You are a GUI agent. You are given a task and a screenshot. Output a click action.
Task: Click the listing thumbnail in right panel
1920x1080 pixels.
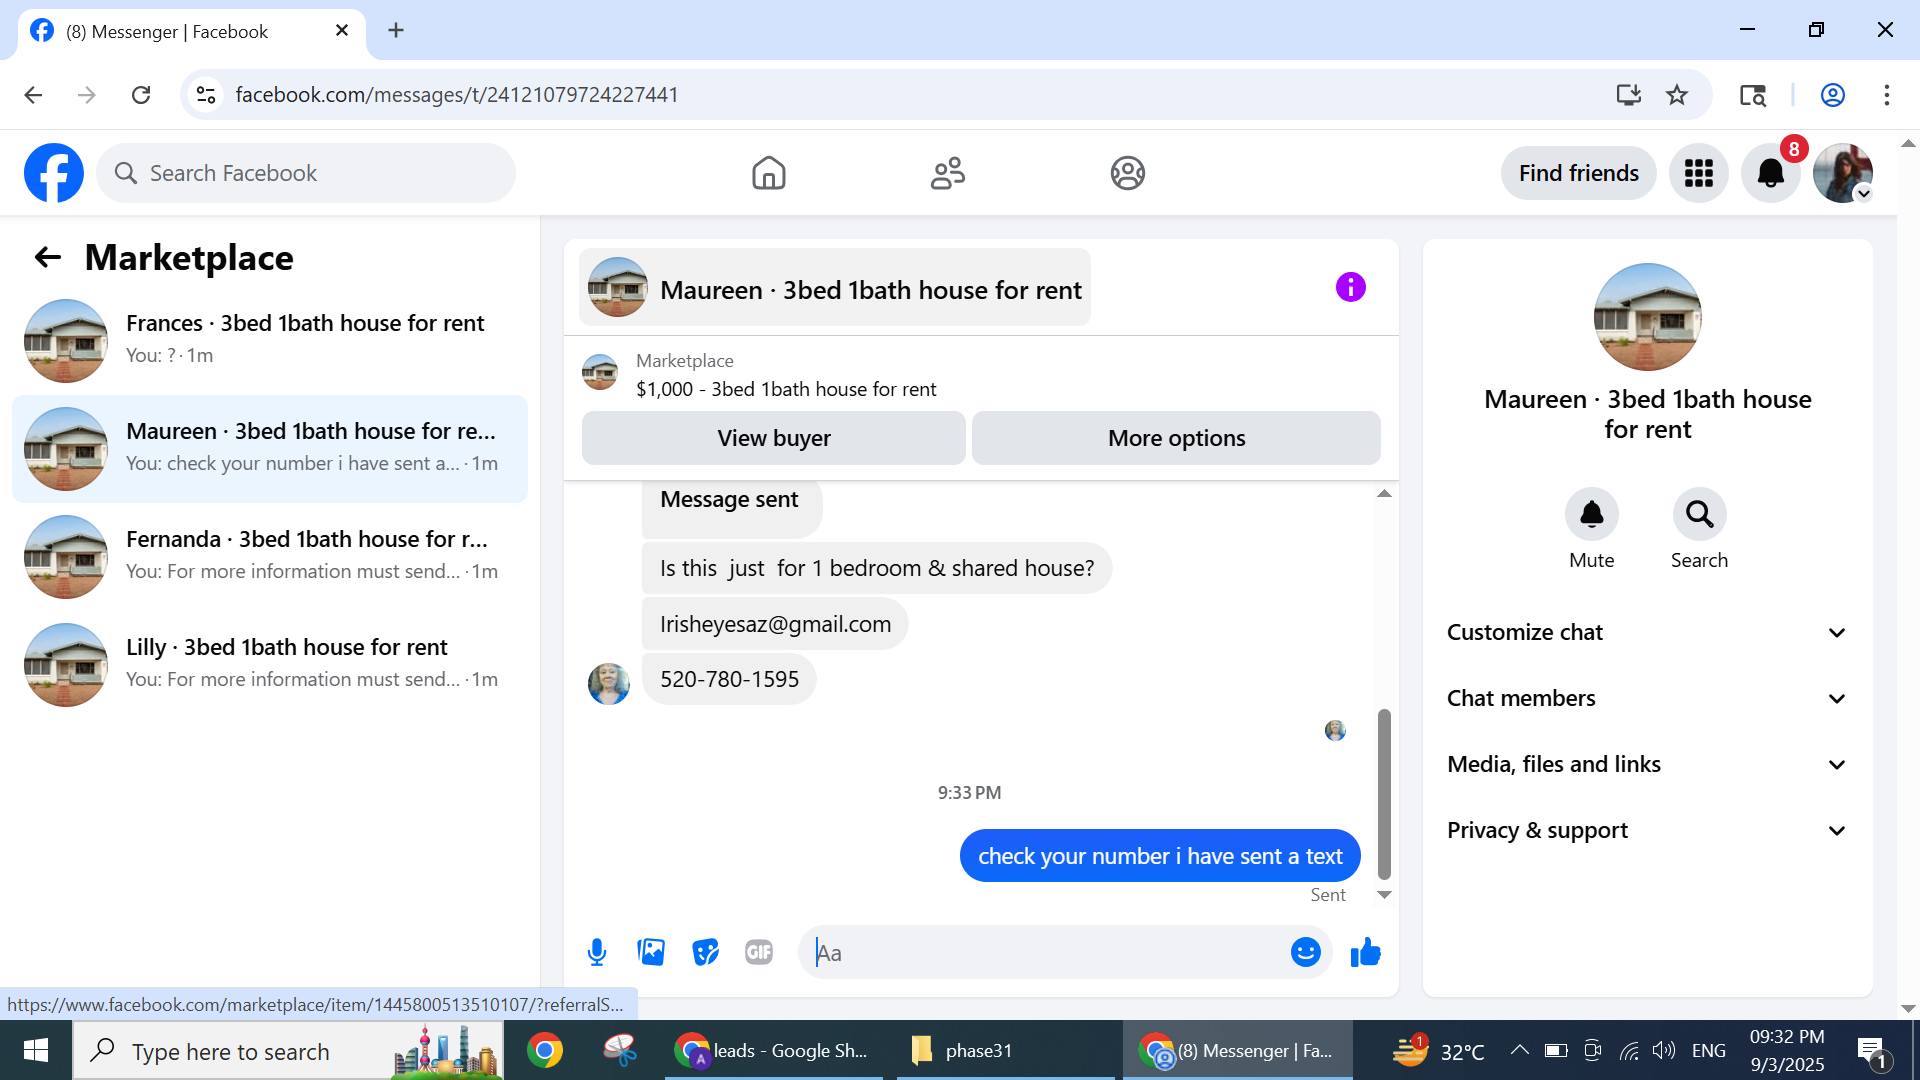(x=1647, y=317)
